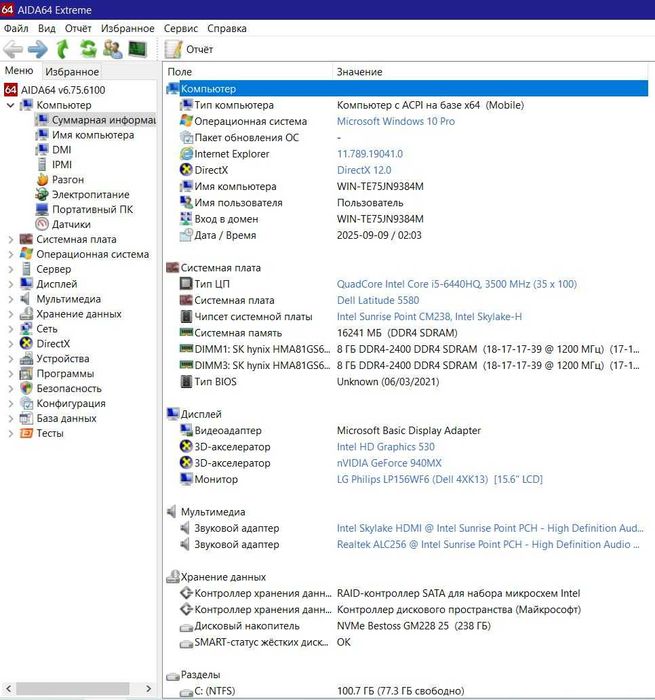Expand the Хранение данных tree node
The image size is (655, 700).
pos(11,314)
